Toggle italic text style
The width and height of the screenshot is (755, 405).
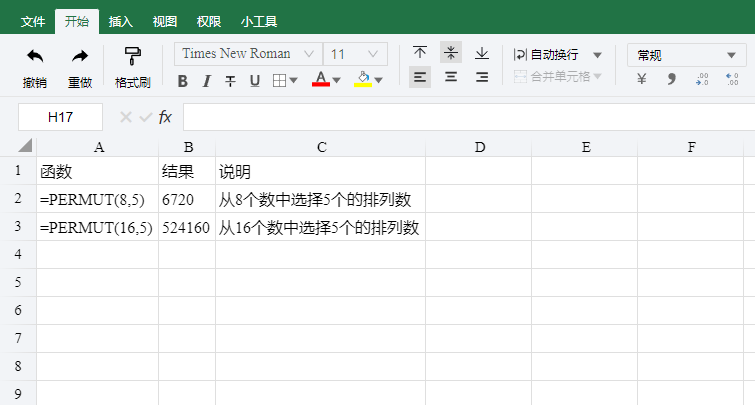[x=207, y=81]
